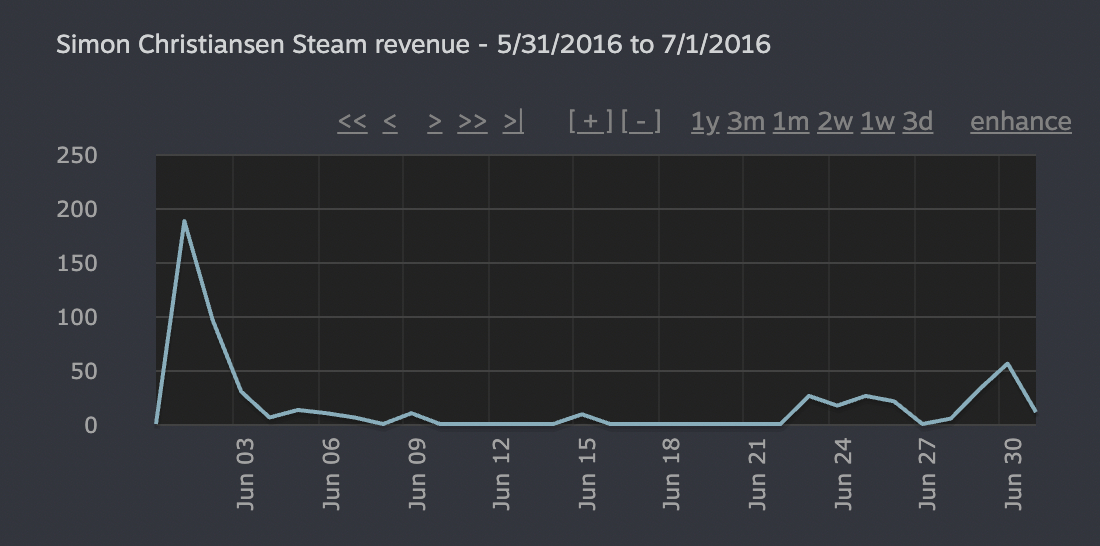Click the Jun 03 x-axis label
1100x546 pixels.
pyautogui.click(x=246, y=484)
